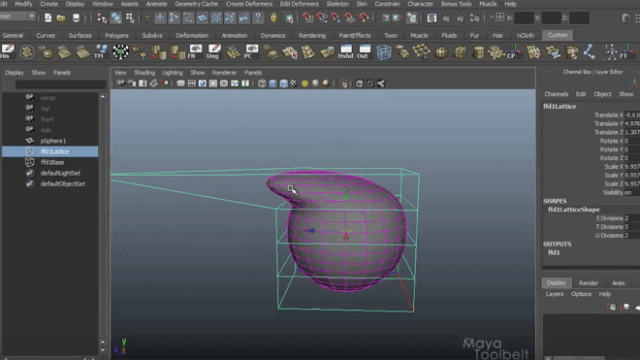Switch to the Anim layer tab

(618, 283)
